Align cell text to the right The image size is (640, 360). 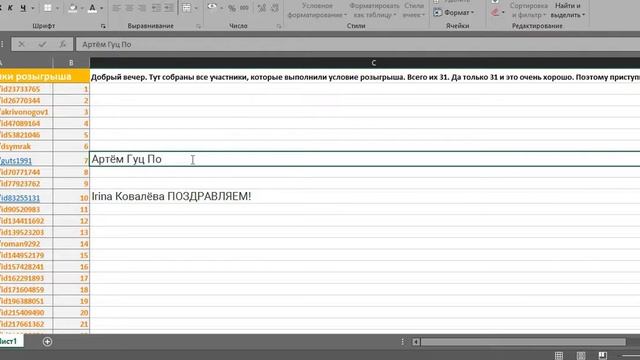tap(142, 8)
